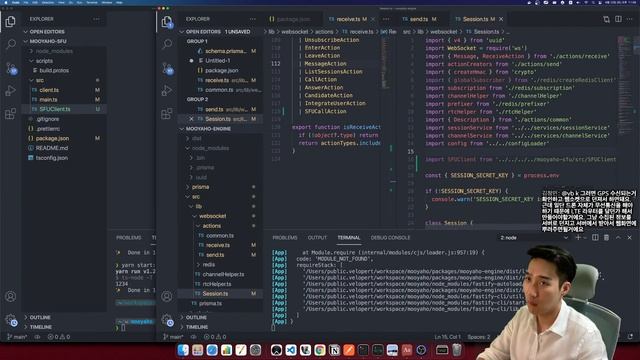Image resolution: width=640 pixels, height=360 pixels.
Task: Select the TERMINAL panel tab
Action: tap(349, 238)
